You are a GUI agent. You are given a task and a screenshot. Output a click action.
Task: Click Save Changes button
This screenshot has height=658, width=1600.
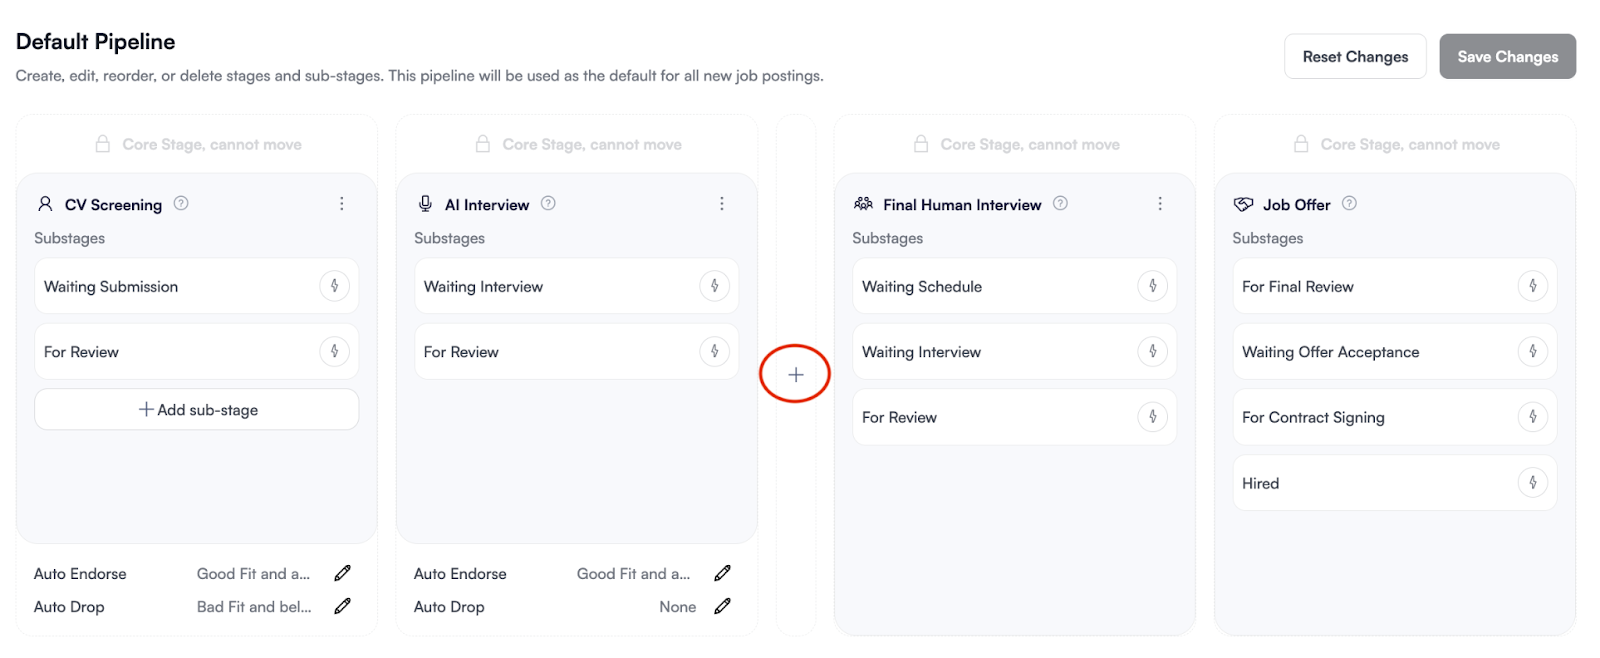point(1507,57)
